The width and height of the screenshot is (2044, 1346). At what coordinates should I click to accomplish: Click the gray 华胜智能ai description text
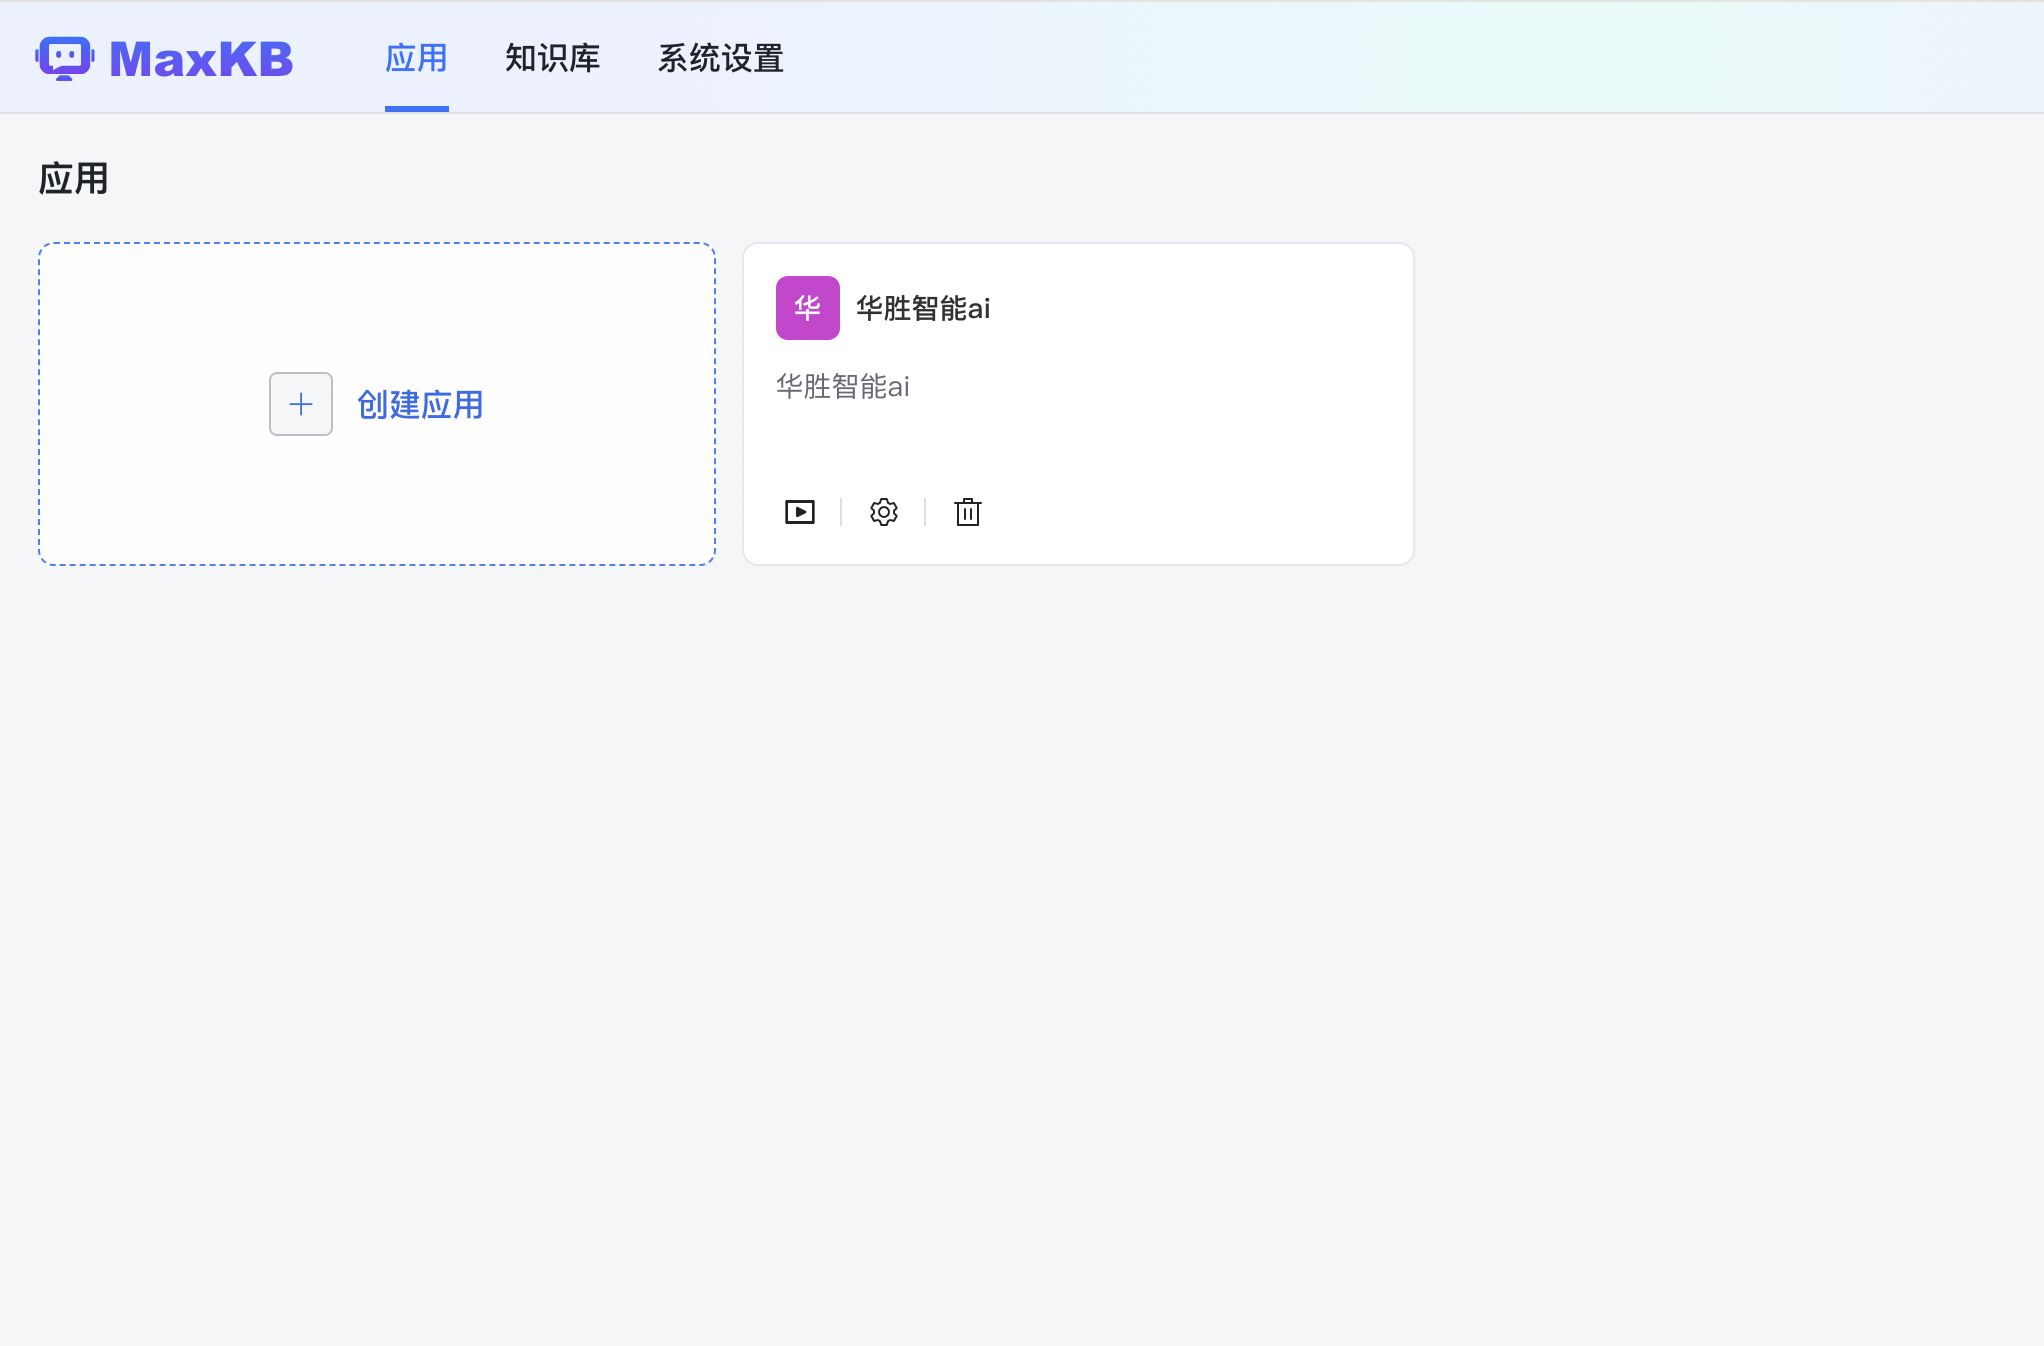tap(843, 386)
